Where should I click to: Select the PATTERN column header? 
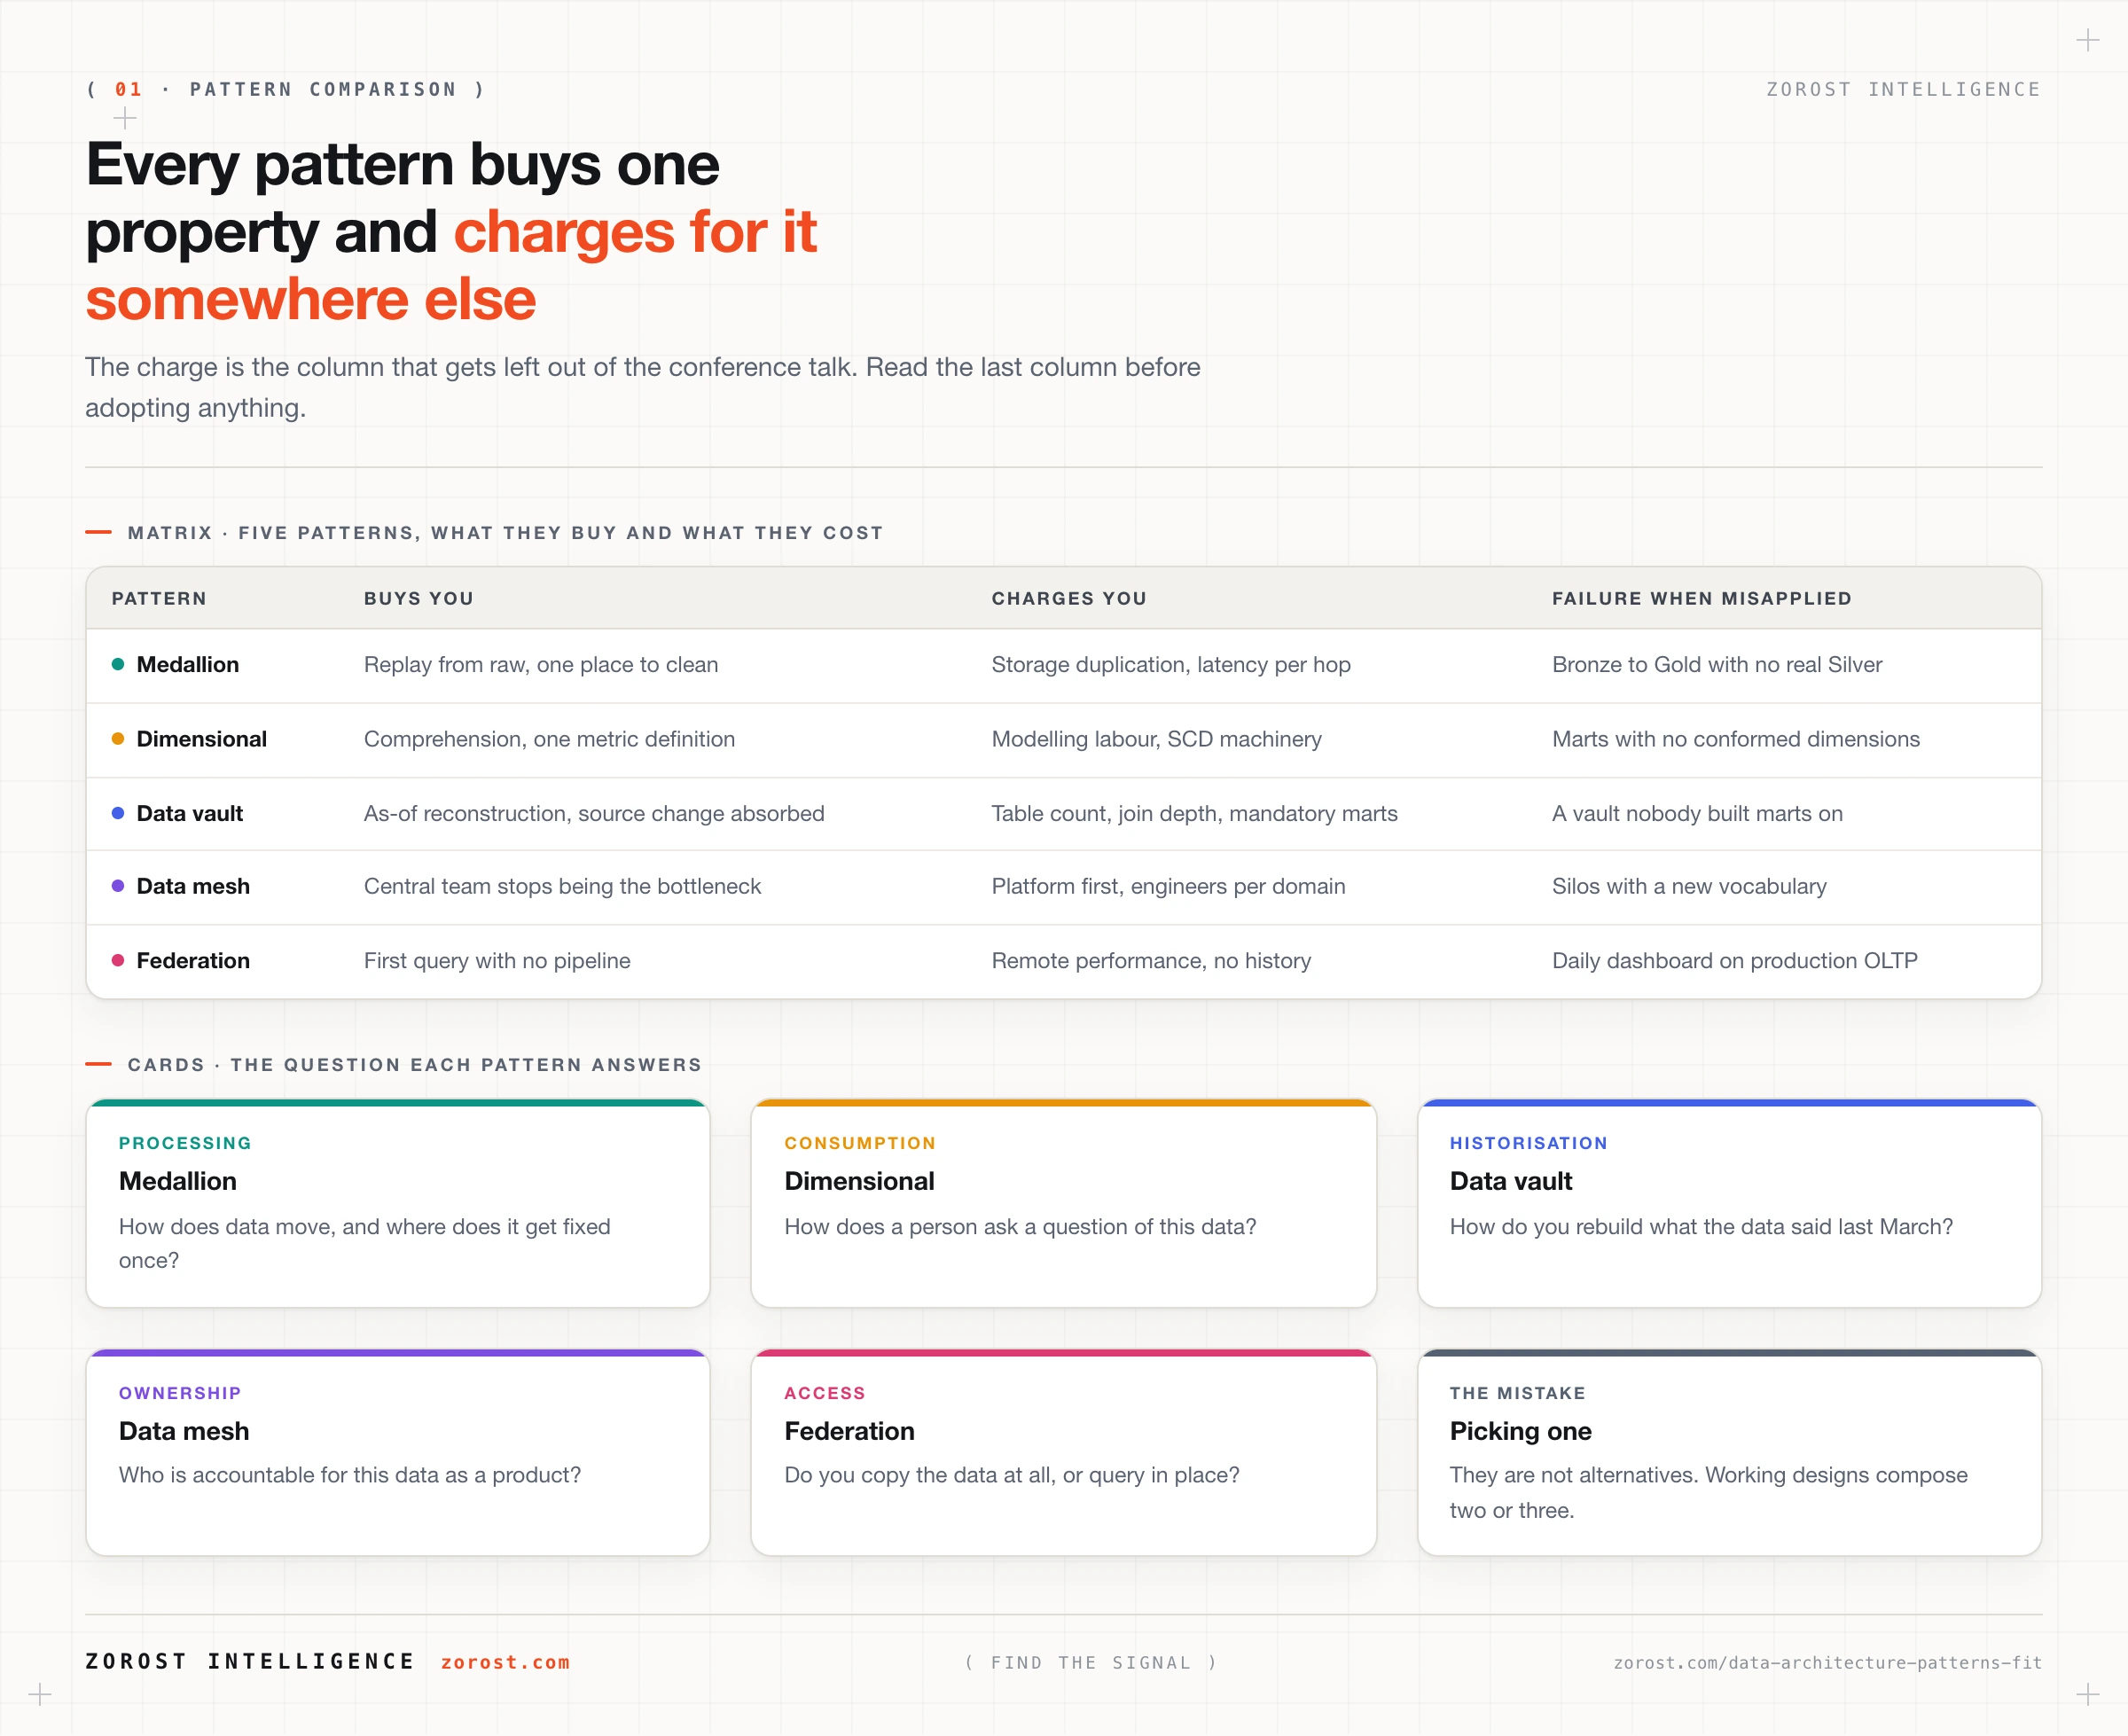coord(159,598)
